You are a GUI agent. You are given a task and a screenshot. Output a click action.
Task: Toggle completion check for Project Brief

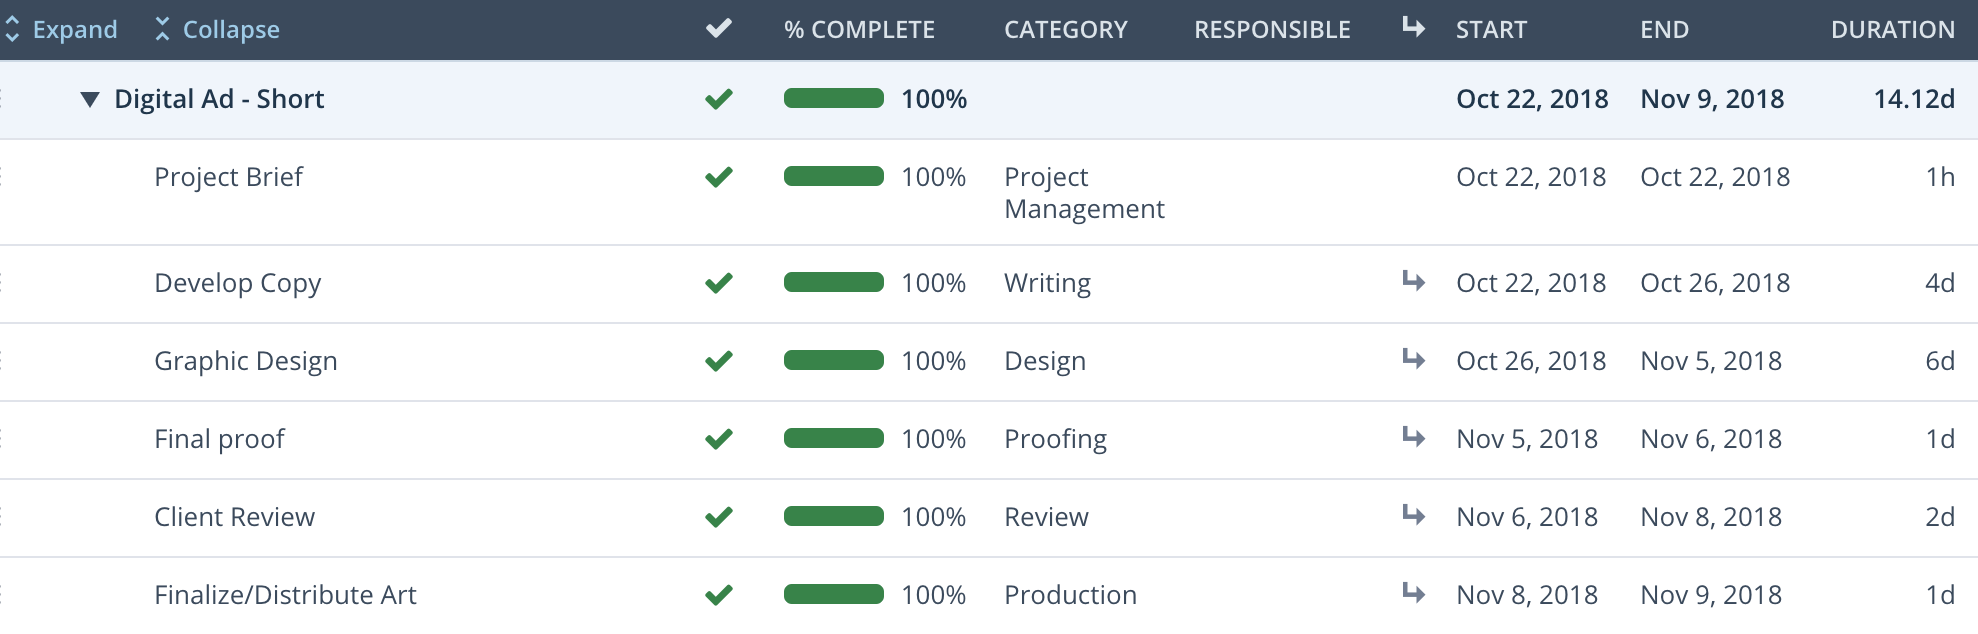718,177
